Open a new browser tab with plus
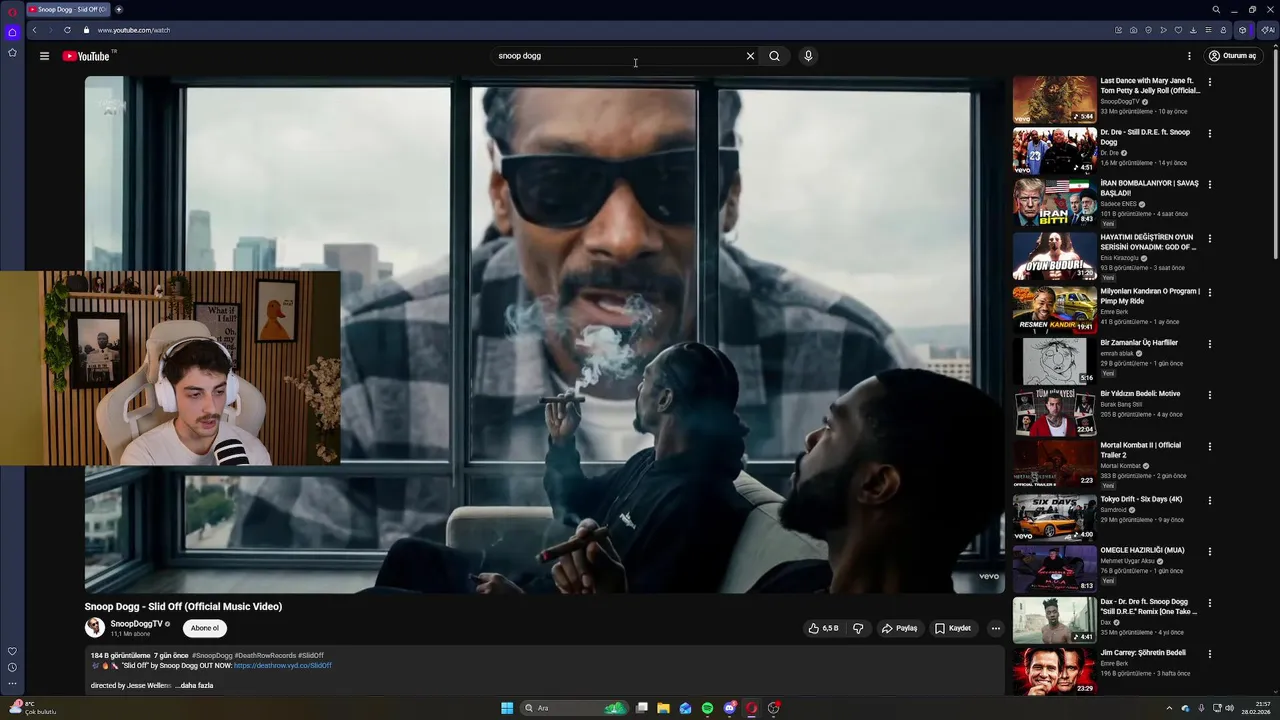The width and height of the screenshot is (1280, 720). tap(119, 9)
